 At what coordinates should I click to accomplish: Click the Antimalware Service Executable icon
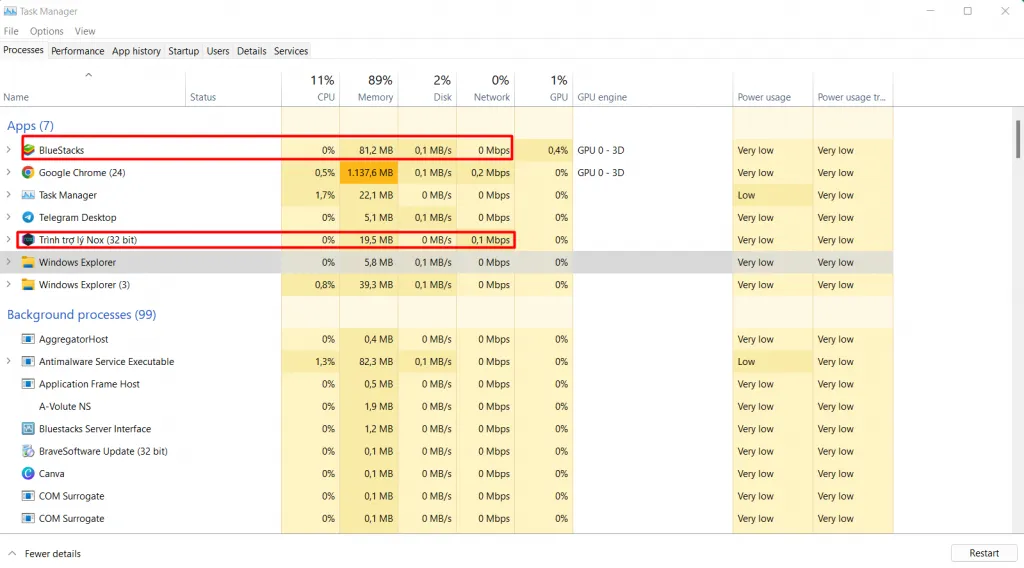[x=28, y=361]
